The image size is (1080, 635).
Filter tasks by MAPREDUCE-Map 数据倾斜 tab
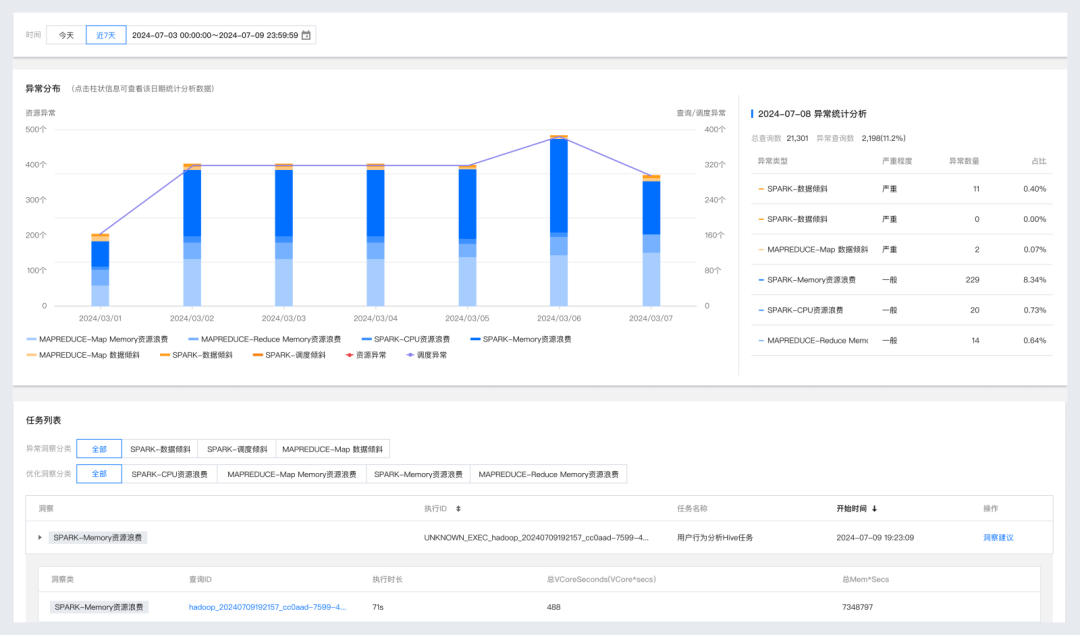(x=333, y=449)
